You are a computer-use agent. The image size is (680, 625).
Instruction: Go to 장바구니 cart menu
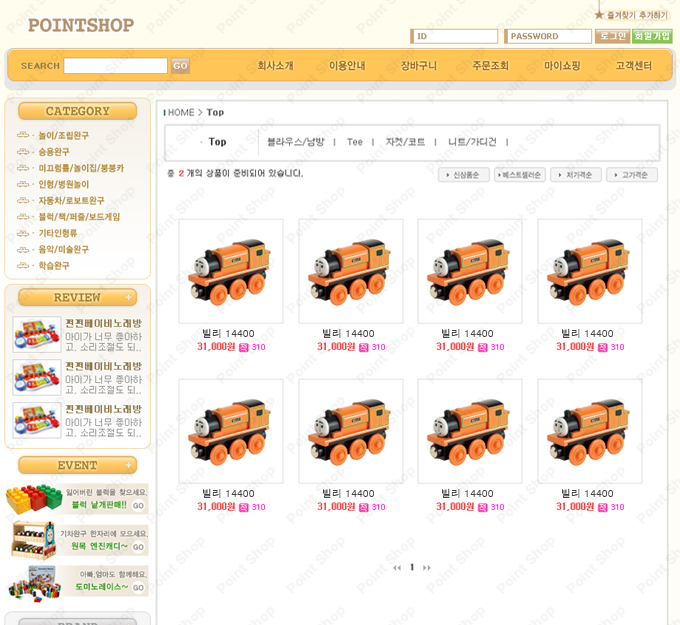tap(418, 65)
